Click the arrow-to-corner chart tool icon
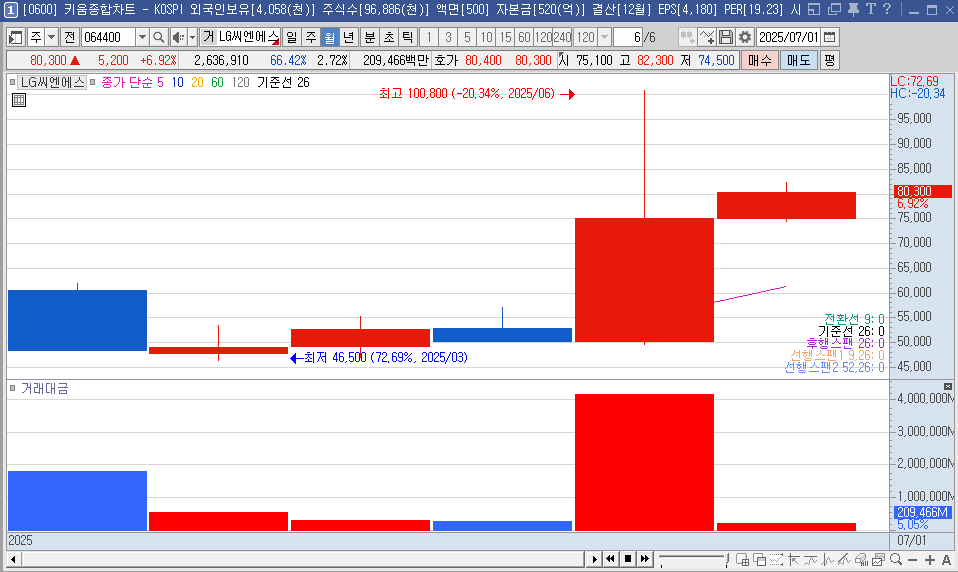 pyautogui.click(x=794, y=559)
